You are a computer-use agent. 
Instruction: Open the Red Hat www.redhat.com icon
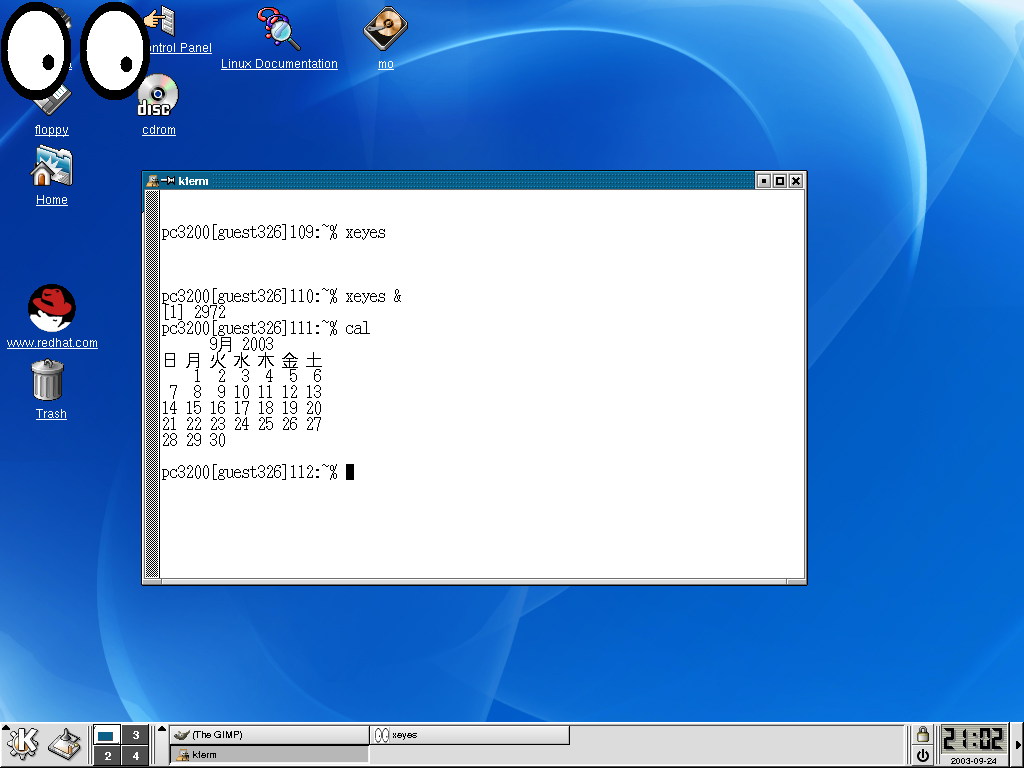52,308
